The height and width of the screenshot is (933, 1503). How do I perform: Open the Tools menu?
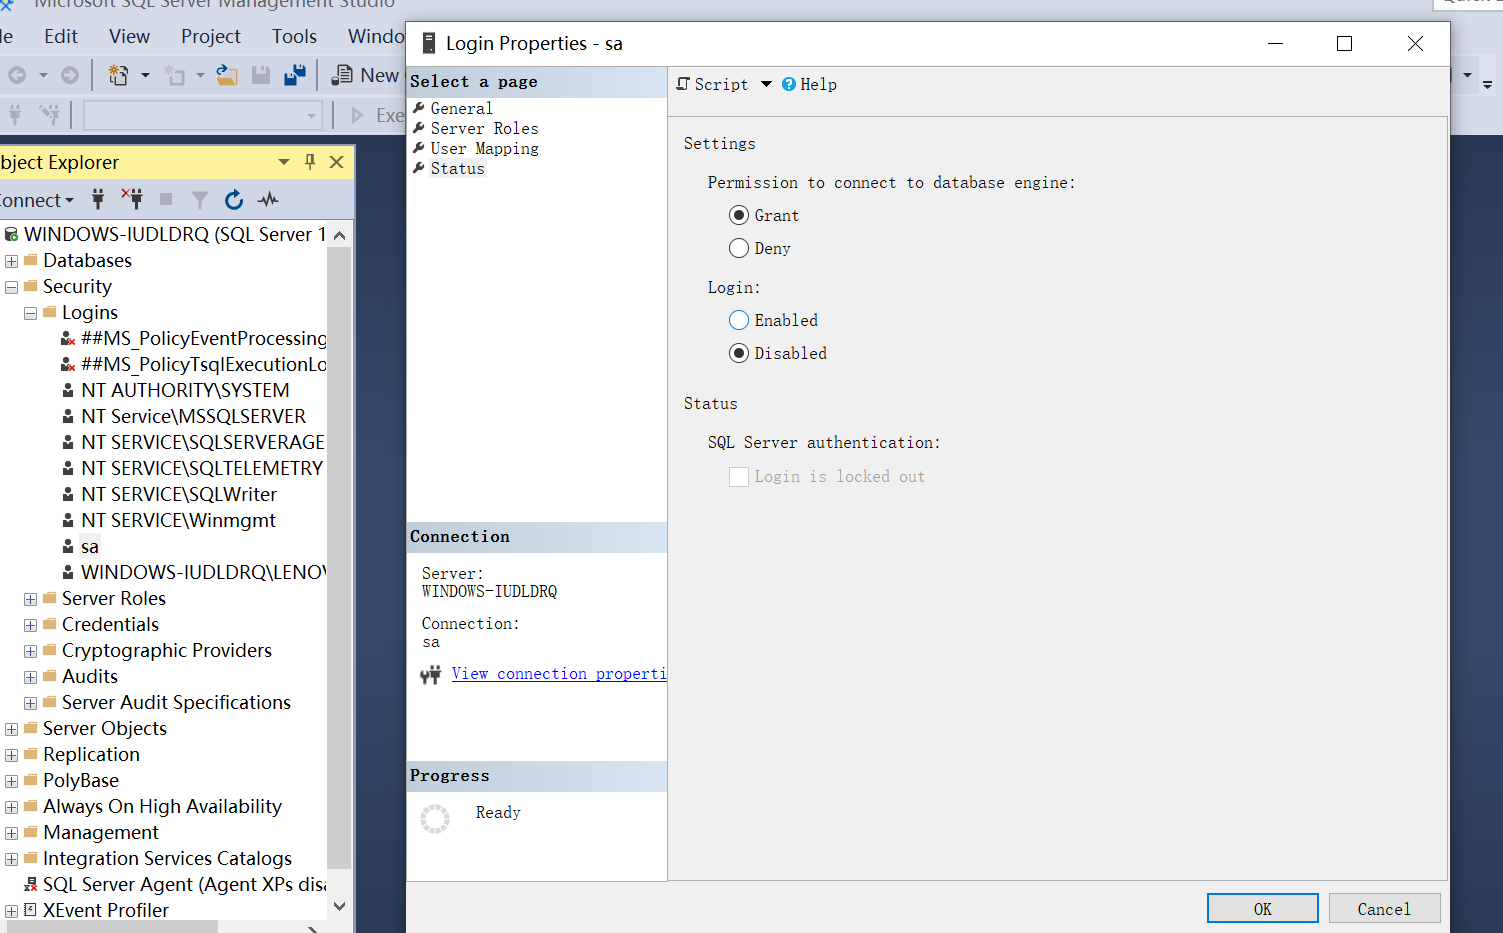[x=294, y=36]
